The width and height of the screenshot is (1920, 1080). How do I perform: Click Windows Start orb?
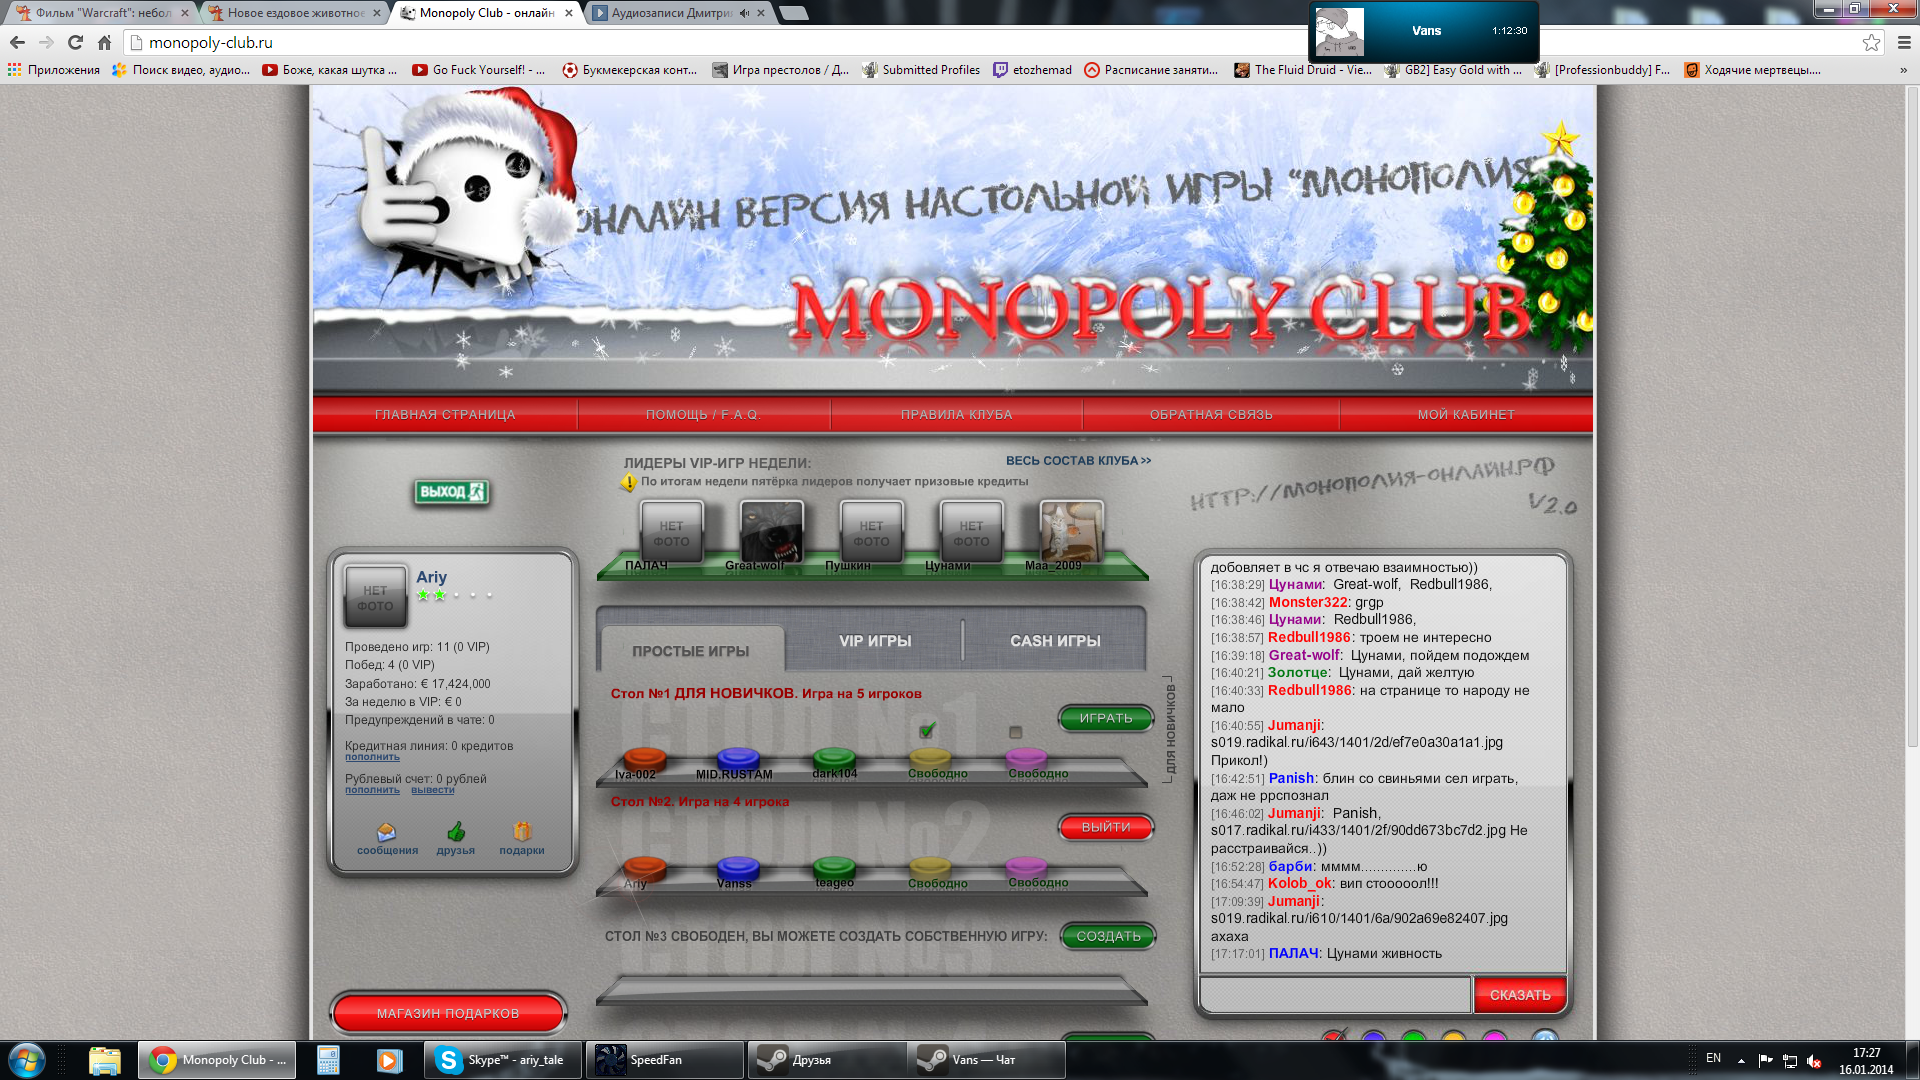tap(26, 1060)
